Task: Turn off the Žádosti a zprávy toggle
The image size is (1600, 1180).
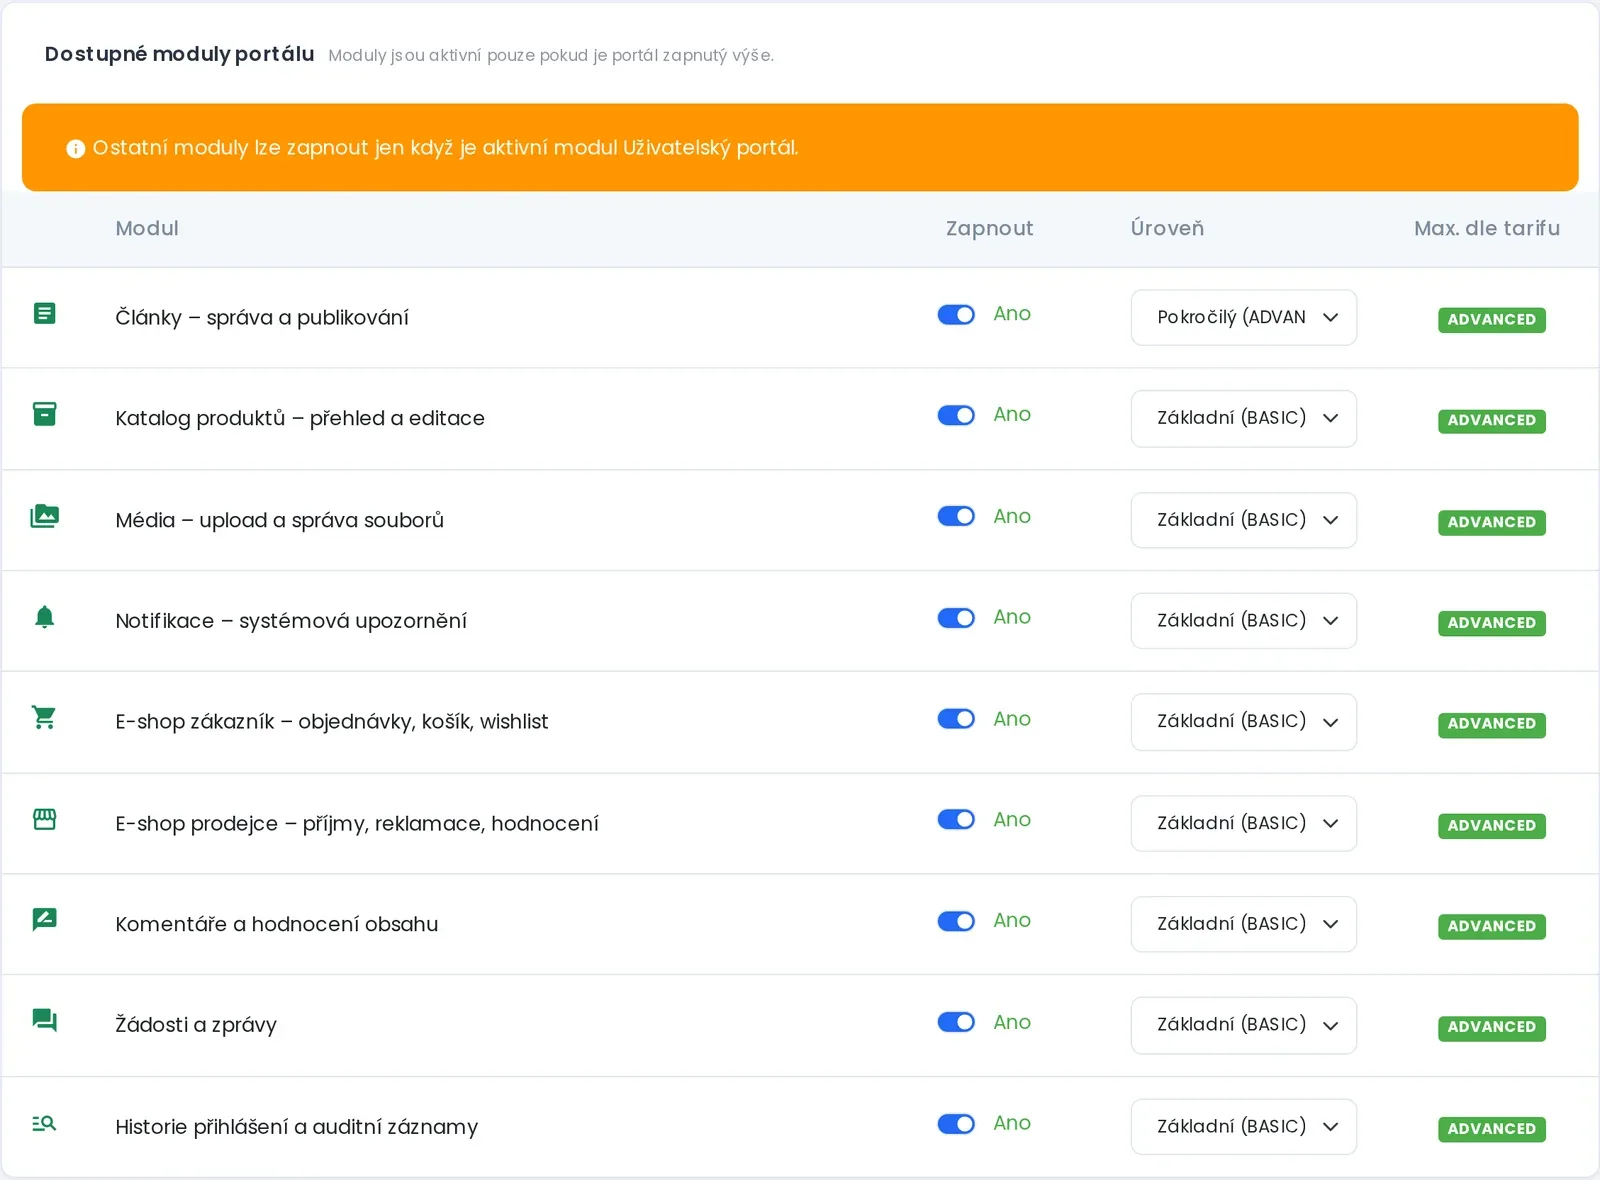Action: [x=956, y=1022]
